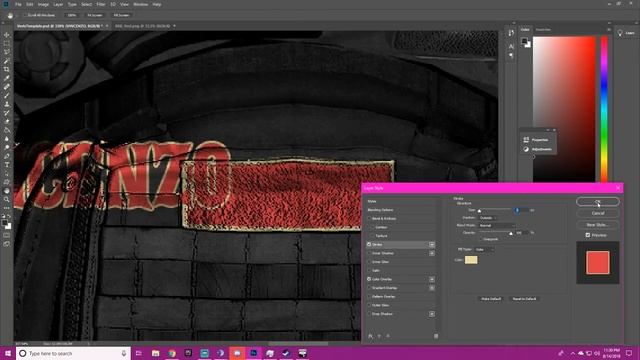Viewport: 640px width, 360px height.
Task: Click stroke Opacity slider handle
Action: point(511,233)
